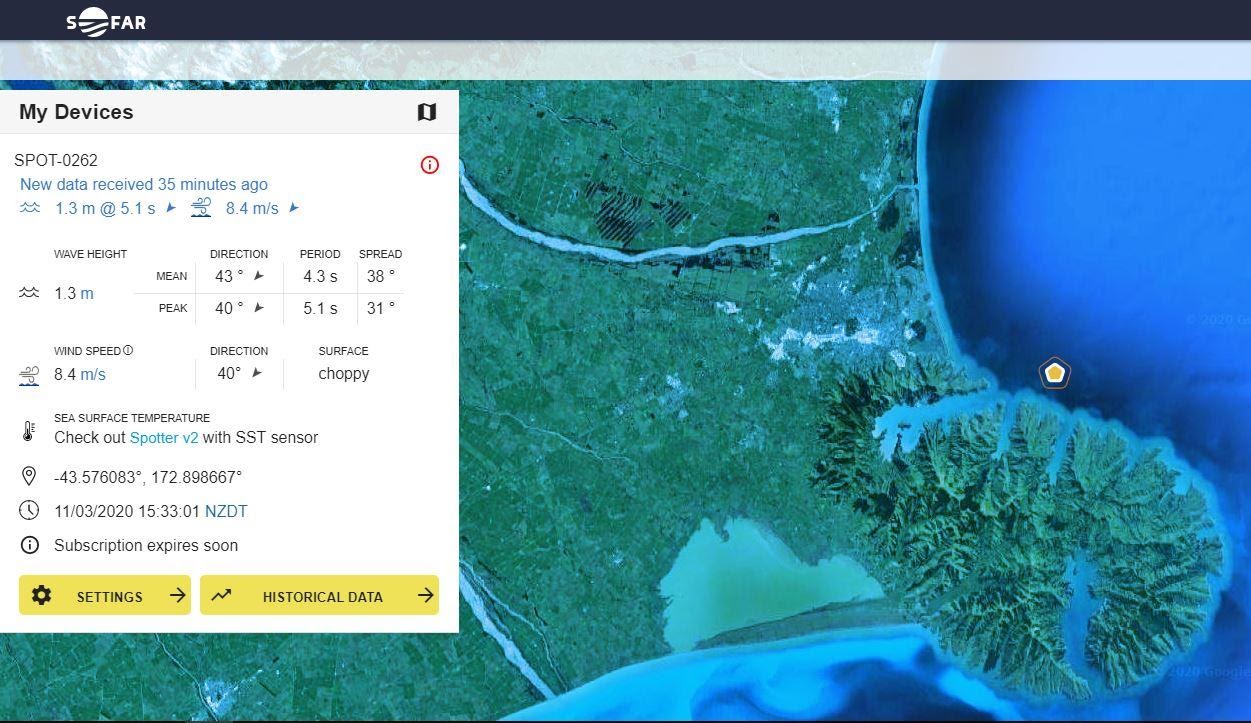Click the location pin icon beside the coordinates
This screenshot has height=723, width=1251.
tap(29, 476)
